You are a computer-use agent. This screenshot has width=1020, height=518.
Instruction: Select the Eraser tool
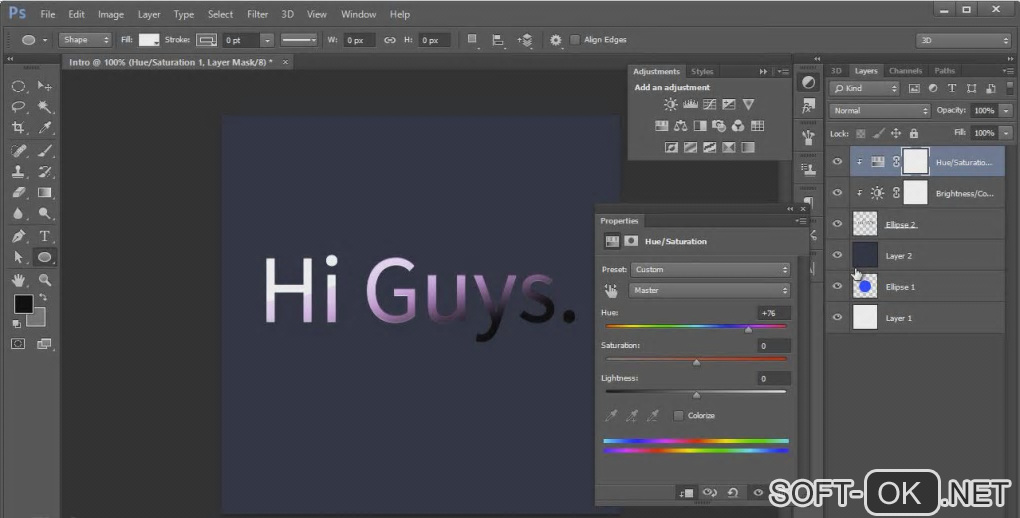point(18,193)
